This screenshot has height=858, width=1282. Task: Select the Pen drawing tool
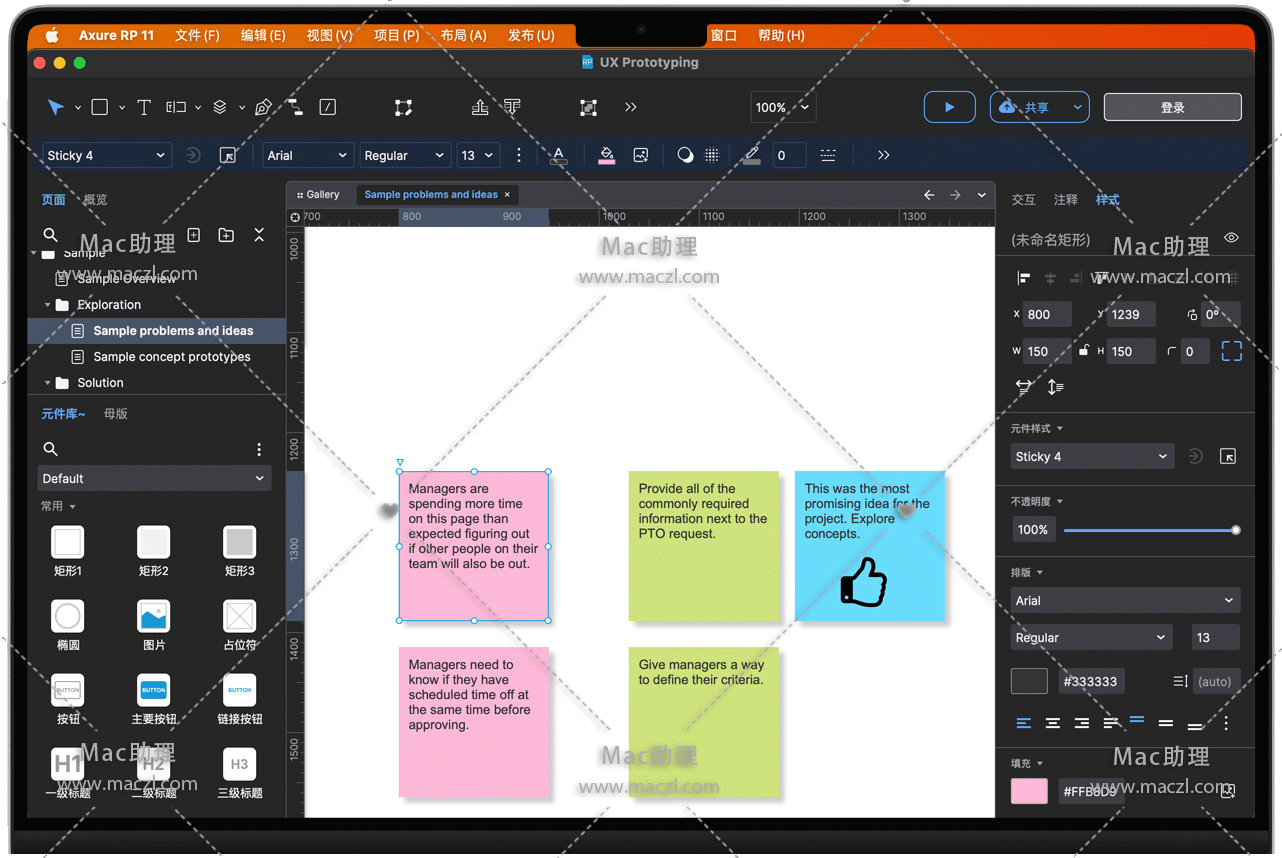263,108
